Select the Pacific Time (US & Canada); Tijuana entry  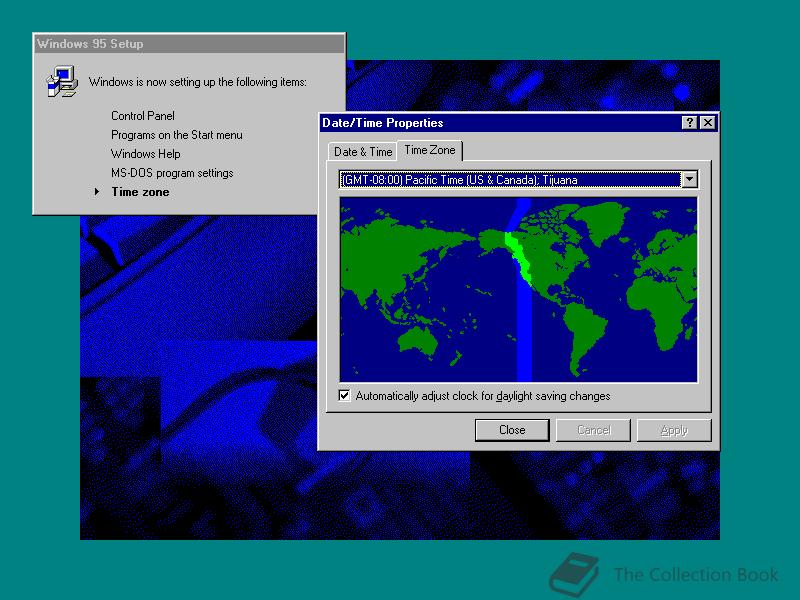pos(510,179)
